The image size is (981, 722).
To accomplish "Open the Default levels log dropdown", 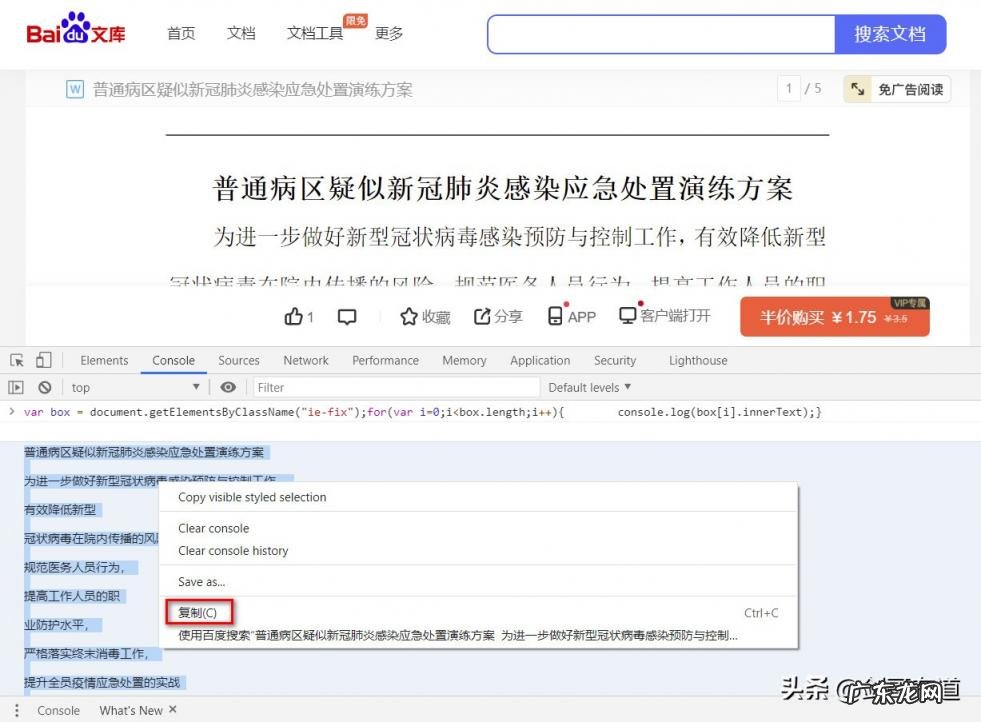I will (590, 387).
